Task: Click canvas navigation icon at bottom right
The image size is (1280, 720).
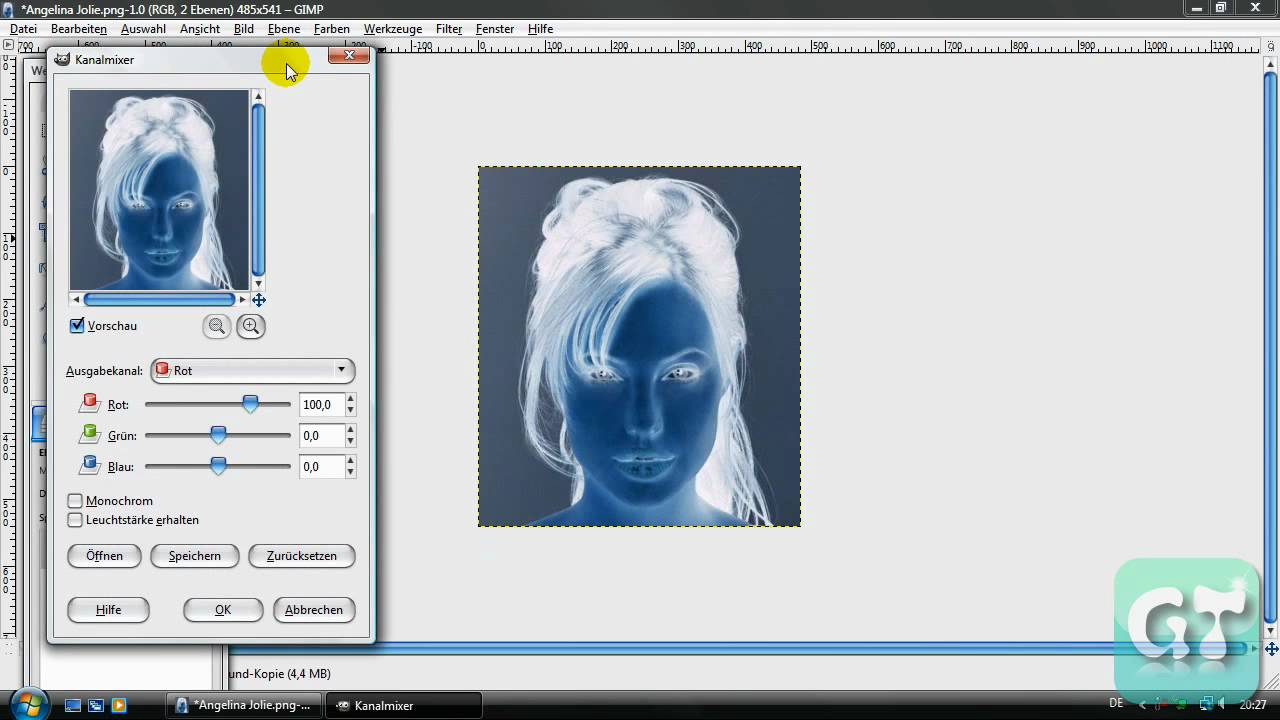Action: (x=1271, y=649)
